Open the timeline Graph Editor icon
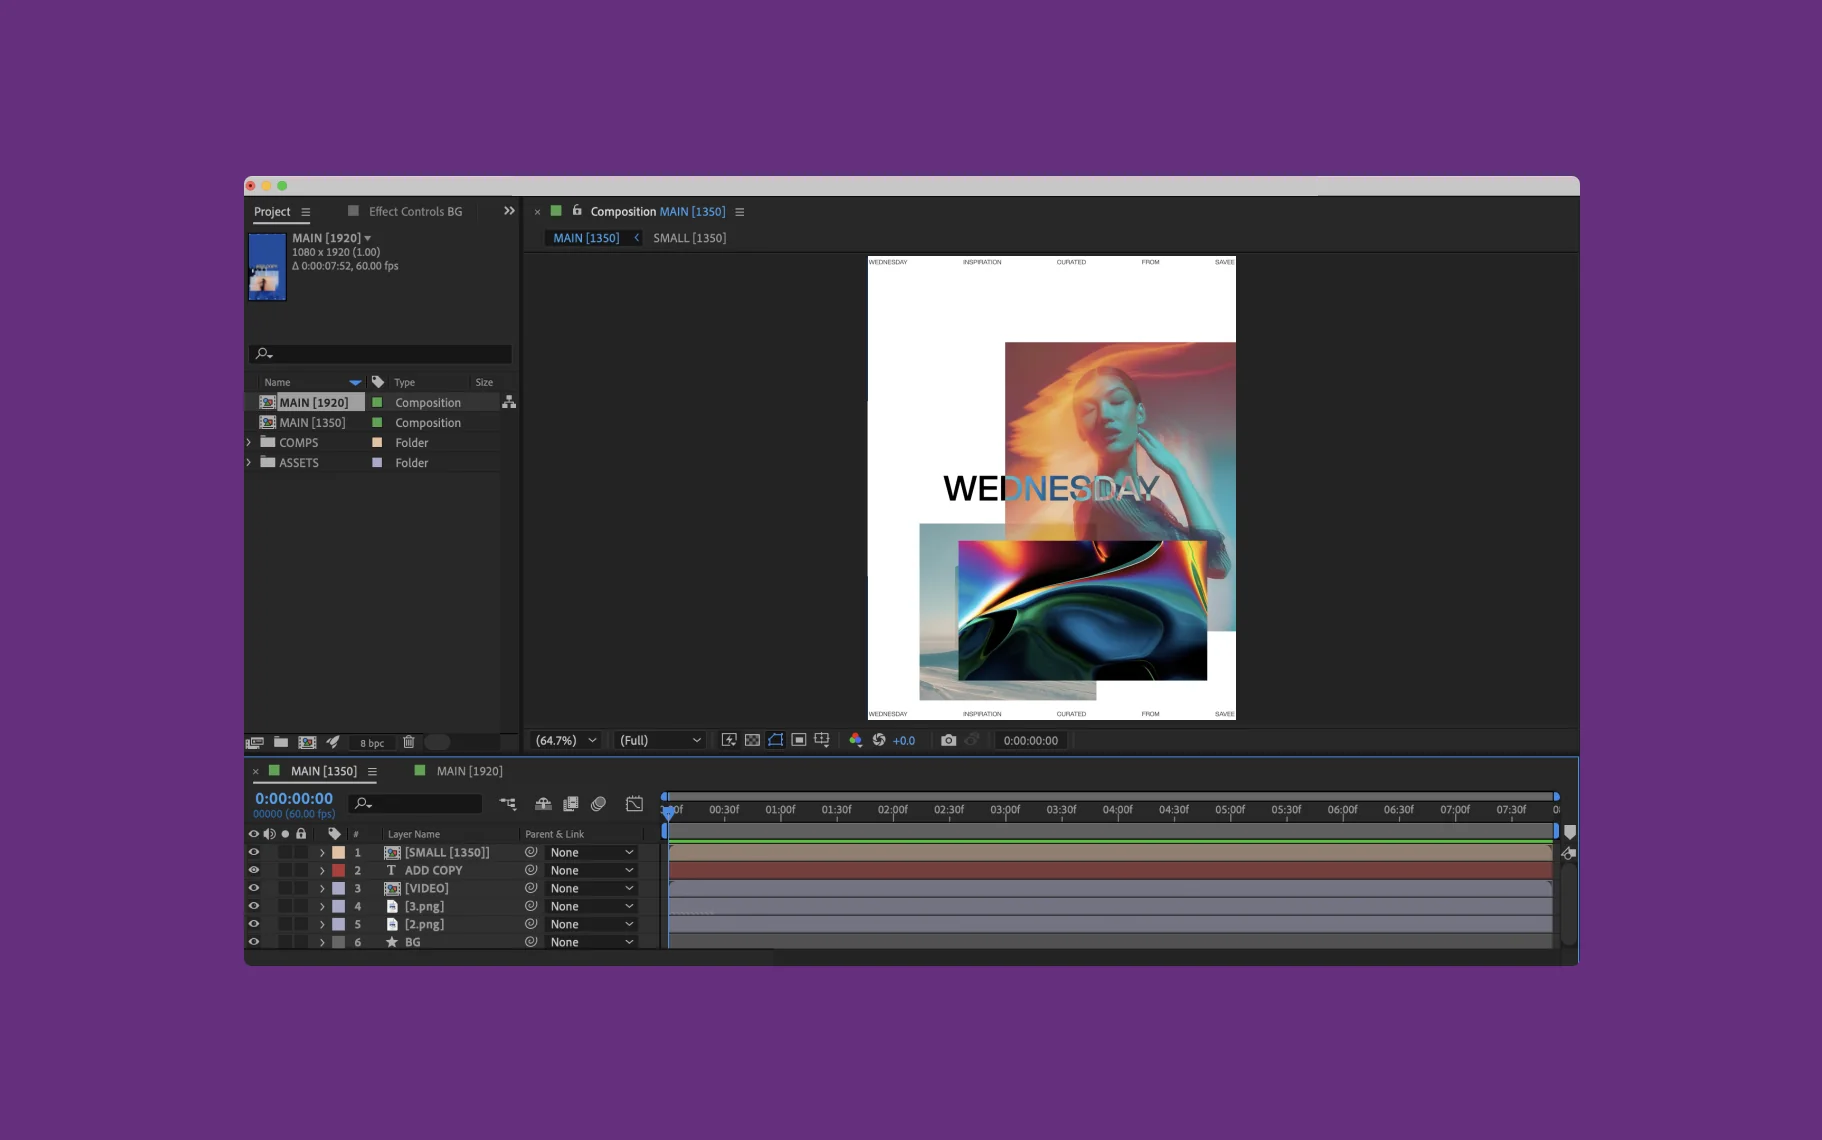1822x1140 pixels. pos(634,804)
